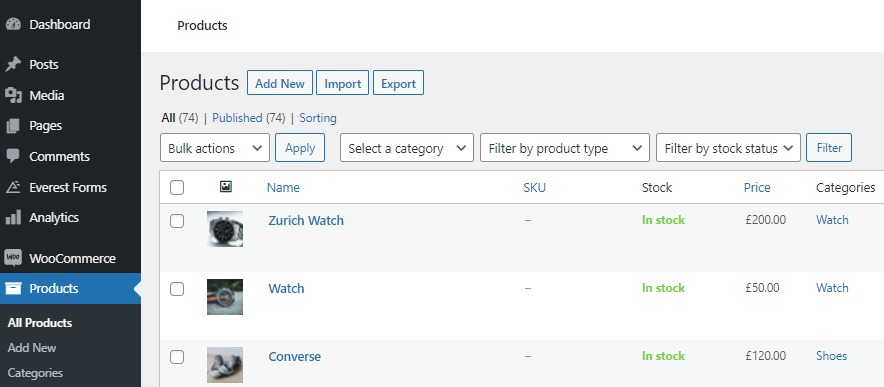Click In stock status for Converse
The width and height of the screenshot is (884, 387).
[x=664, y=356]
